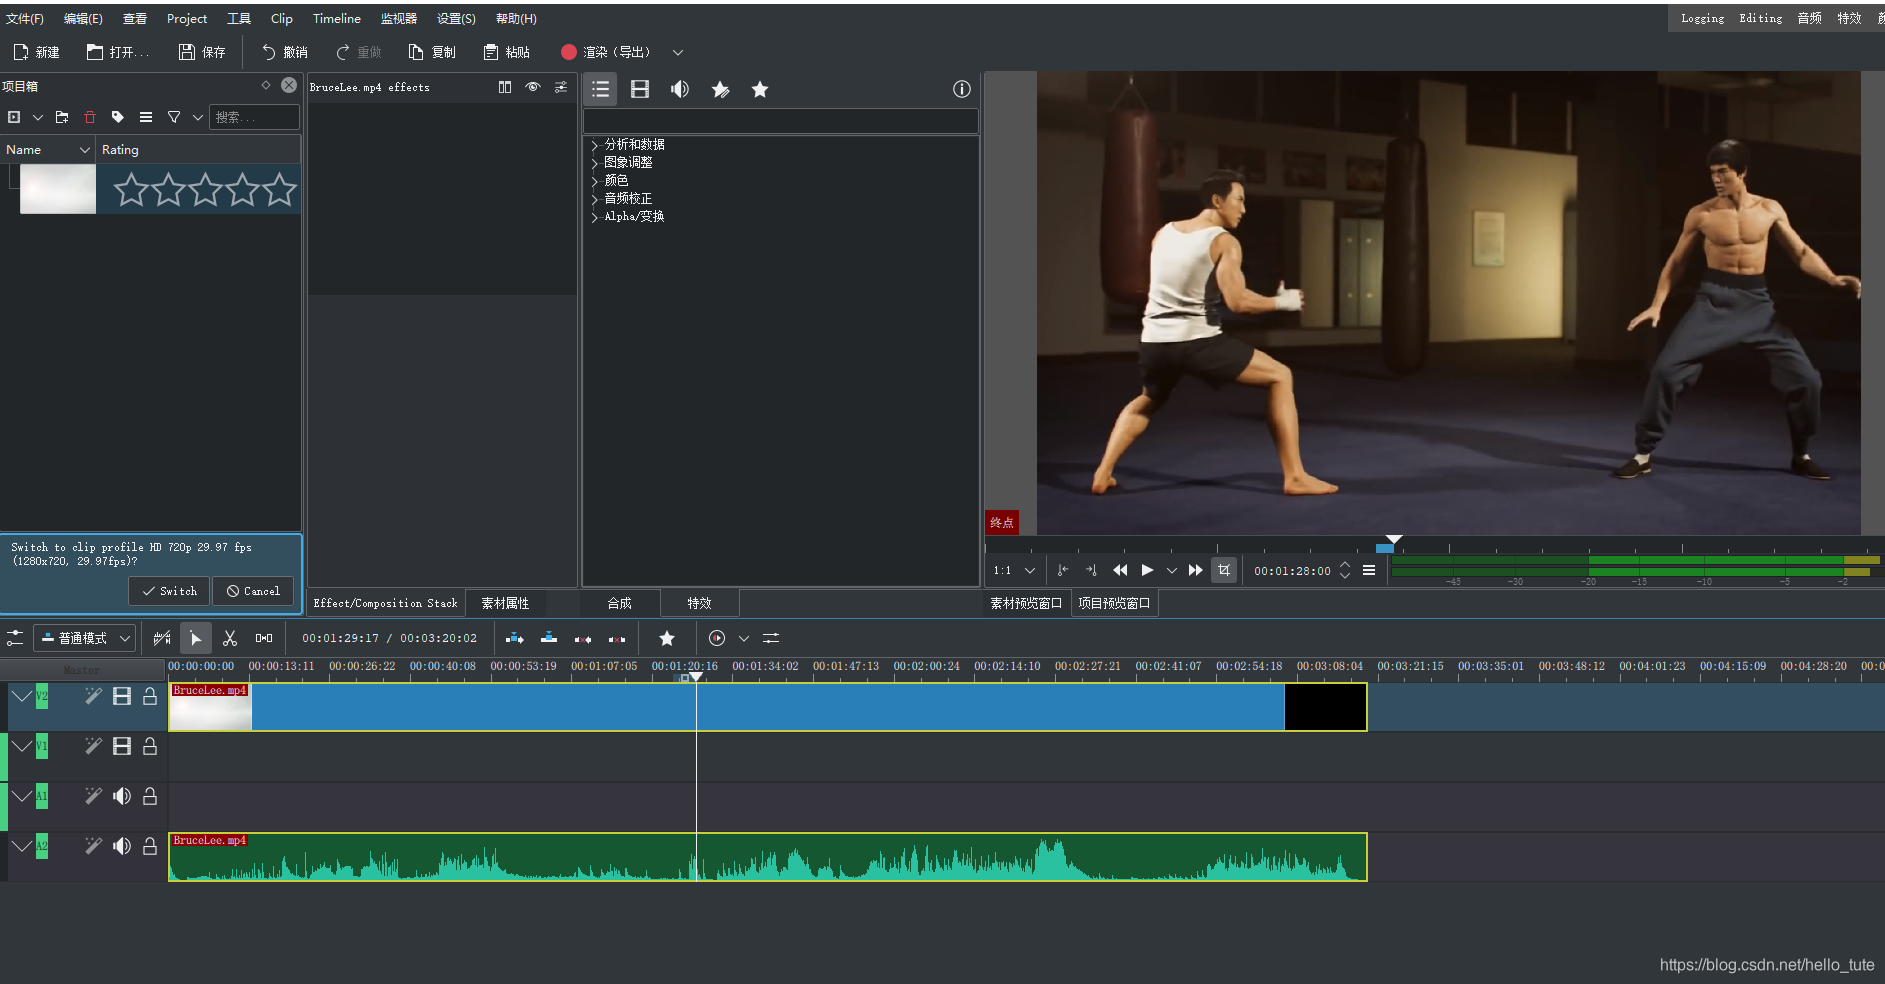Image resolution: width=1885 pixels, height=984 pixels.
Task: Click the tag icon in the project bin toolbar
Action: 118,117
